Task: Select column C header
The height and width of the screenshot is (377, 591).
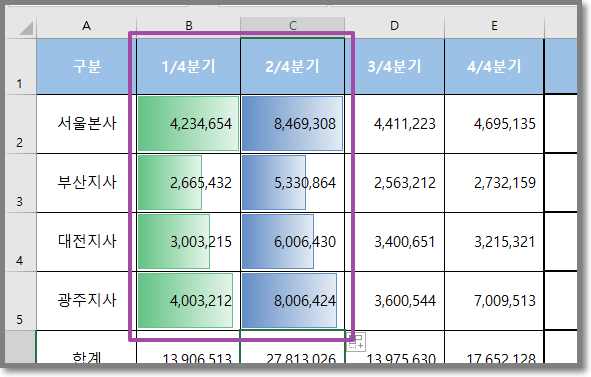Action: (292, 26)
